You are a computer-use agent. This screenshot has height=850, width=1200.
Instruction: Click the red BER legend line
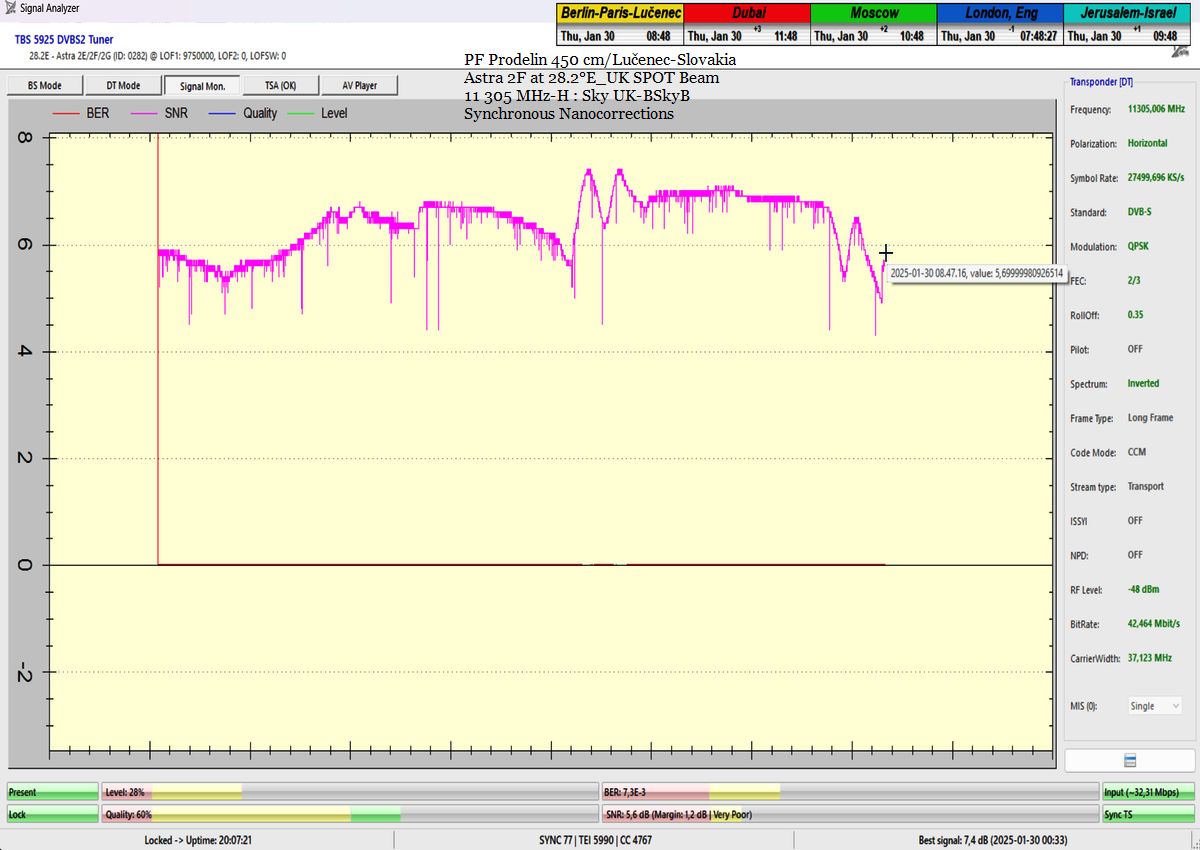[65, 113]
